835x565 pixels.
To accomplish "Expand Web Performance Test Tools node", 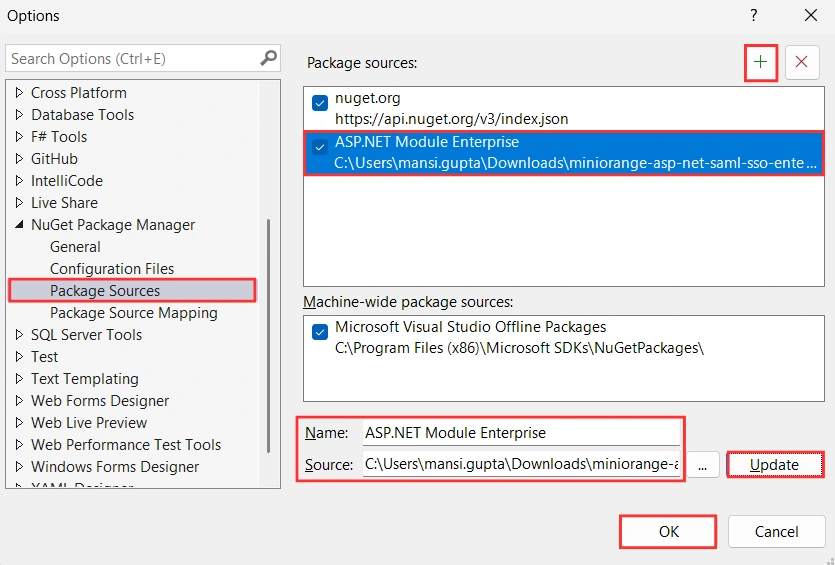I will point(19,445).
